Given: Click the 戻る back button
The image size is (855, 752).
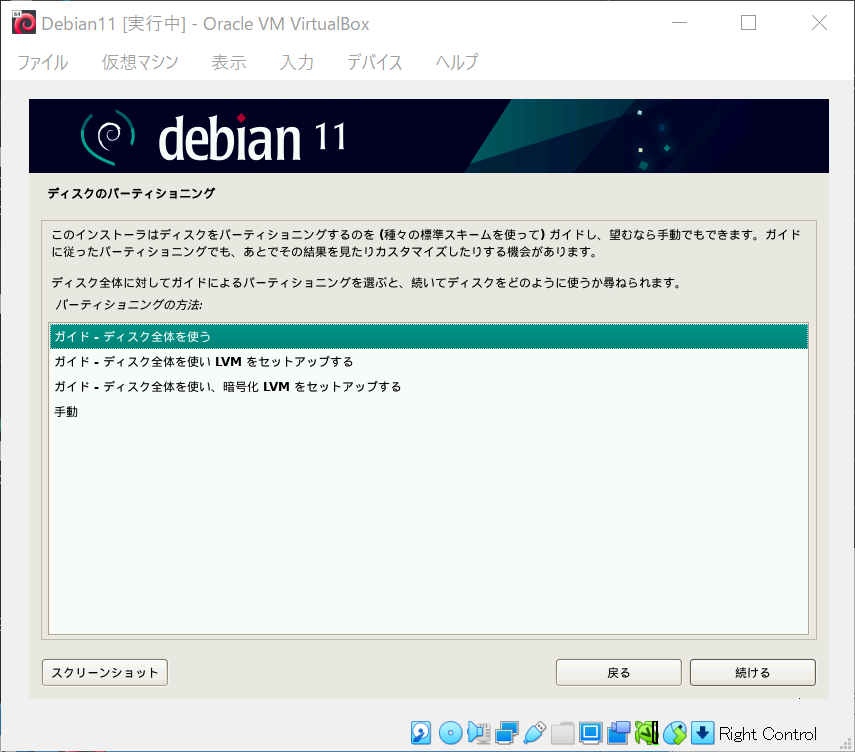Looking at the screenshot, I should 618,672.
